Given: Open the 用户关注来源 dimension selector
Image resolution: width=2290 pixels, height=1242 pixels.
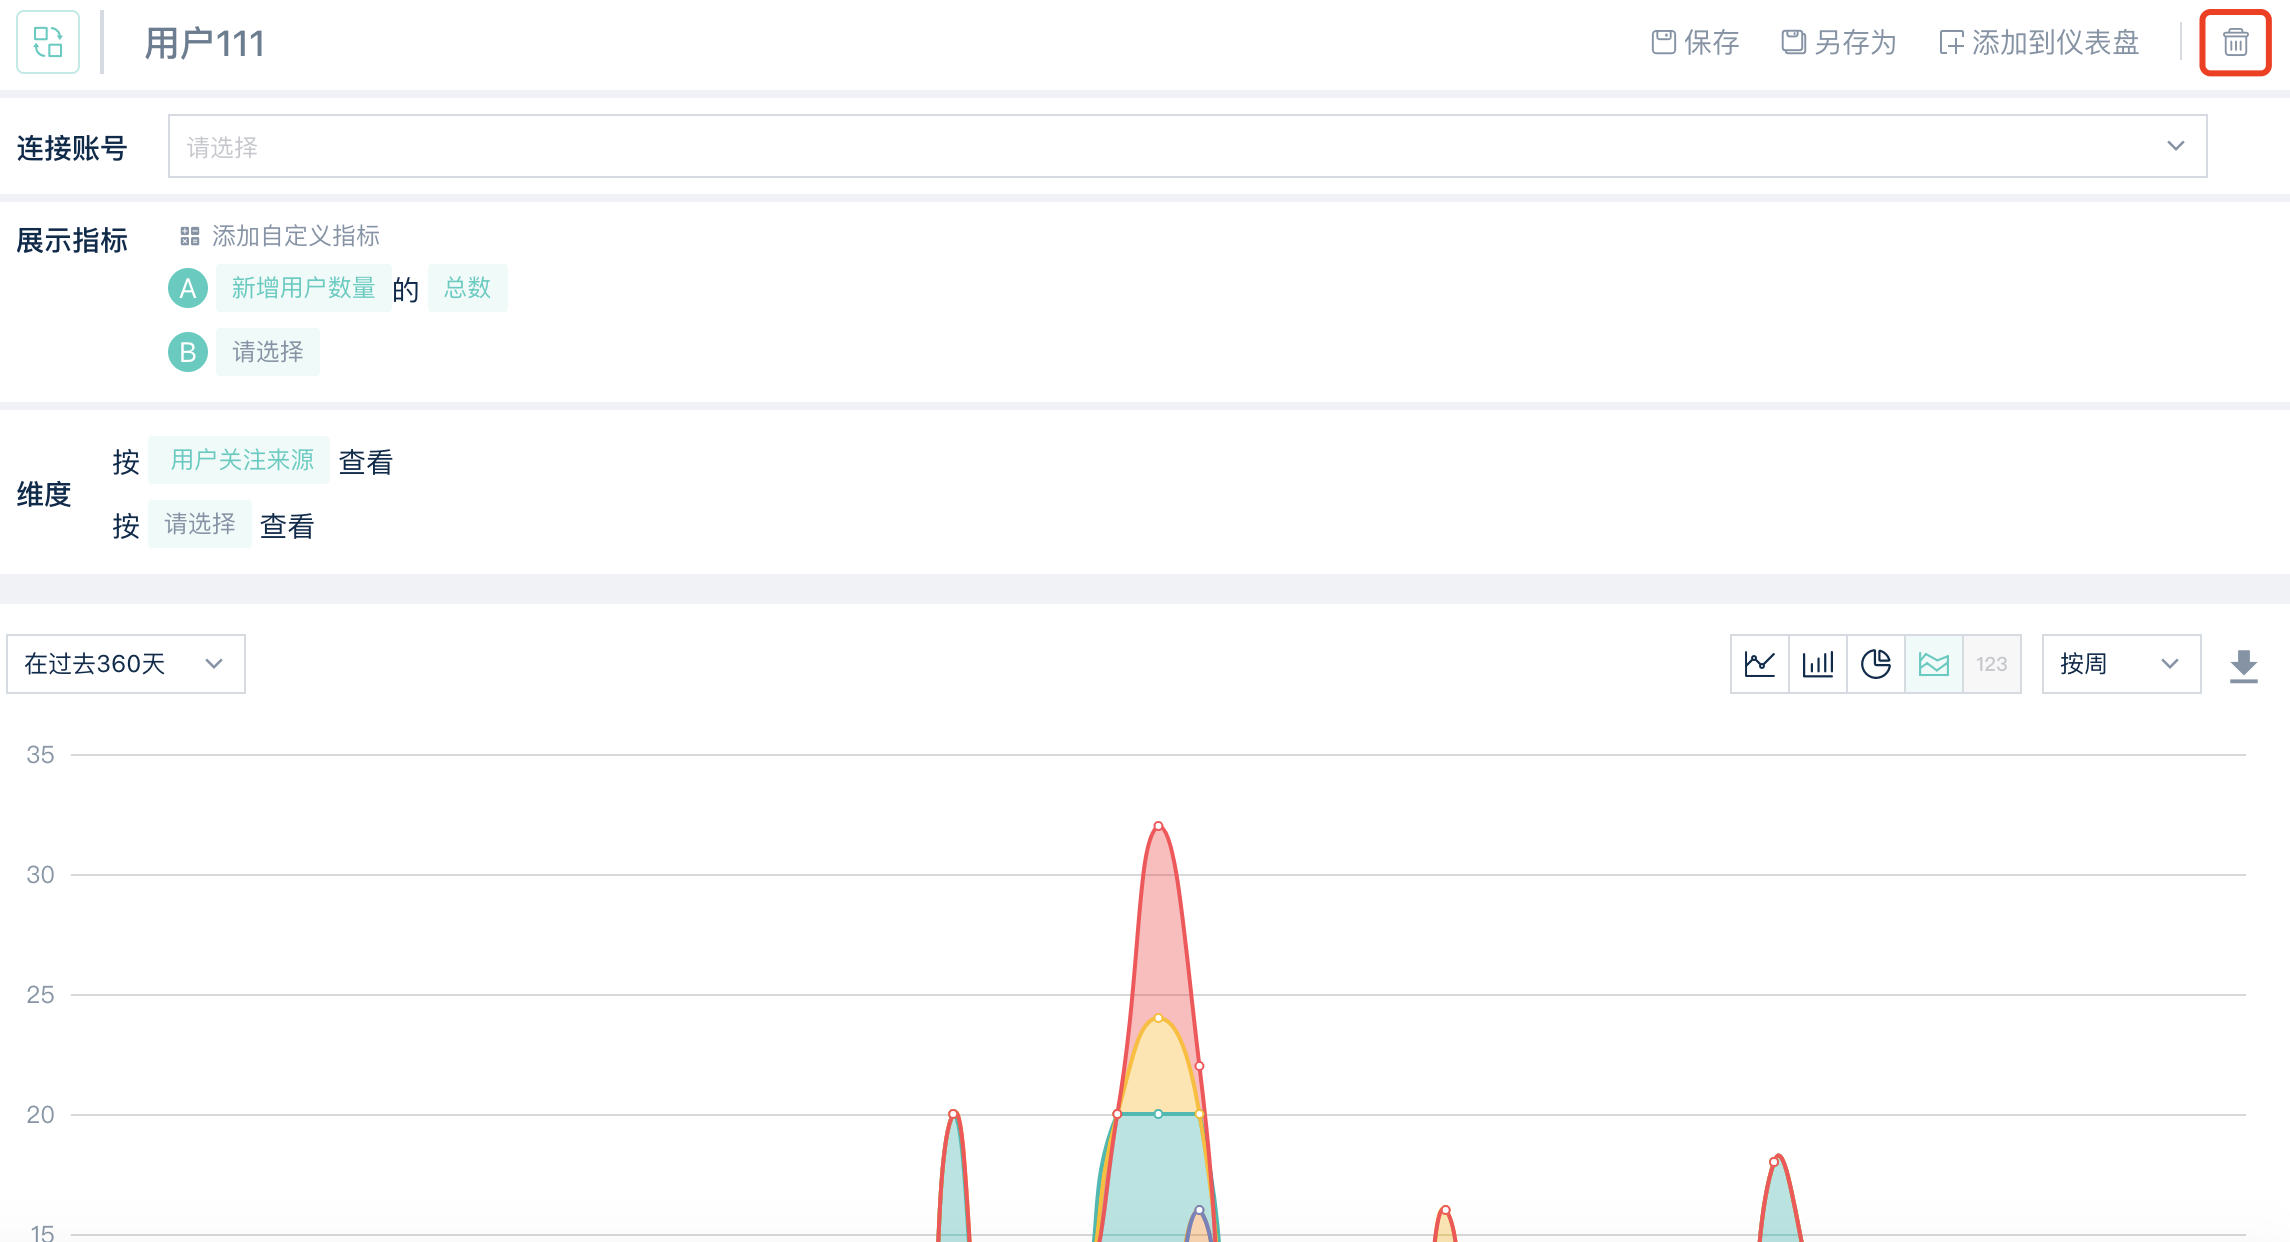Looking at the screenshot, I should (x=239, y=460).
